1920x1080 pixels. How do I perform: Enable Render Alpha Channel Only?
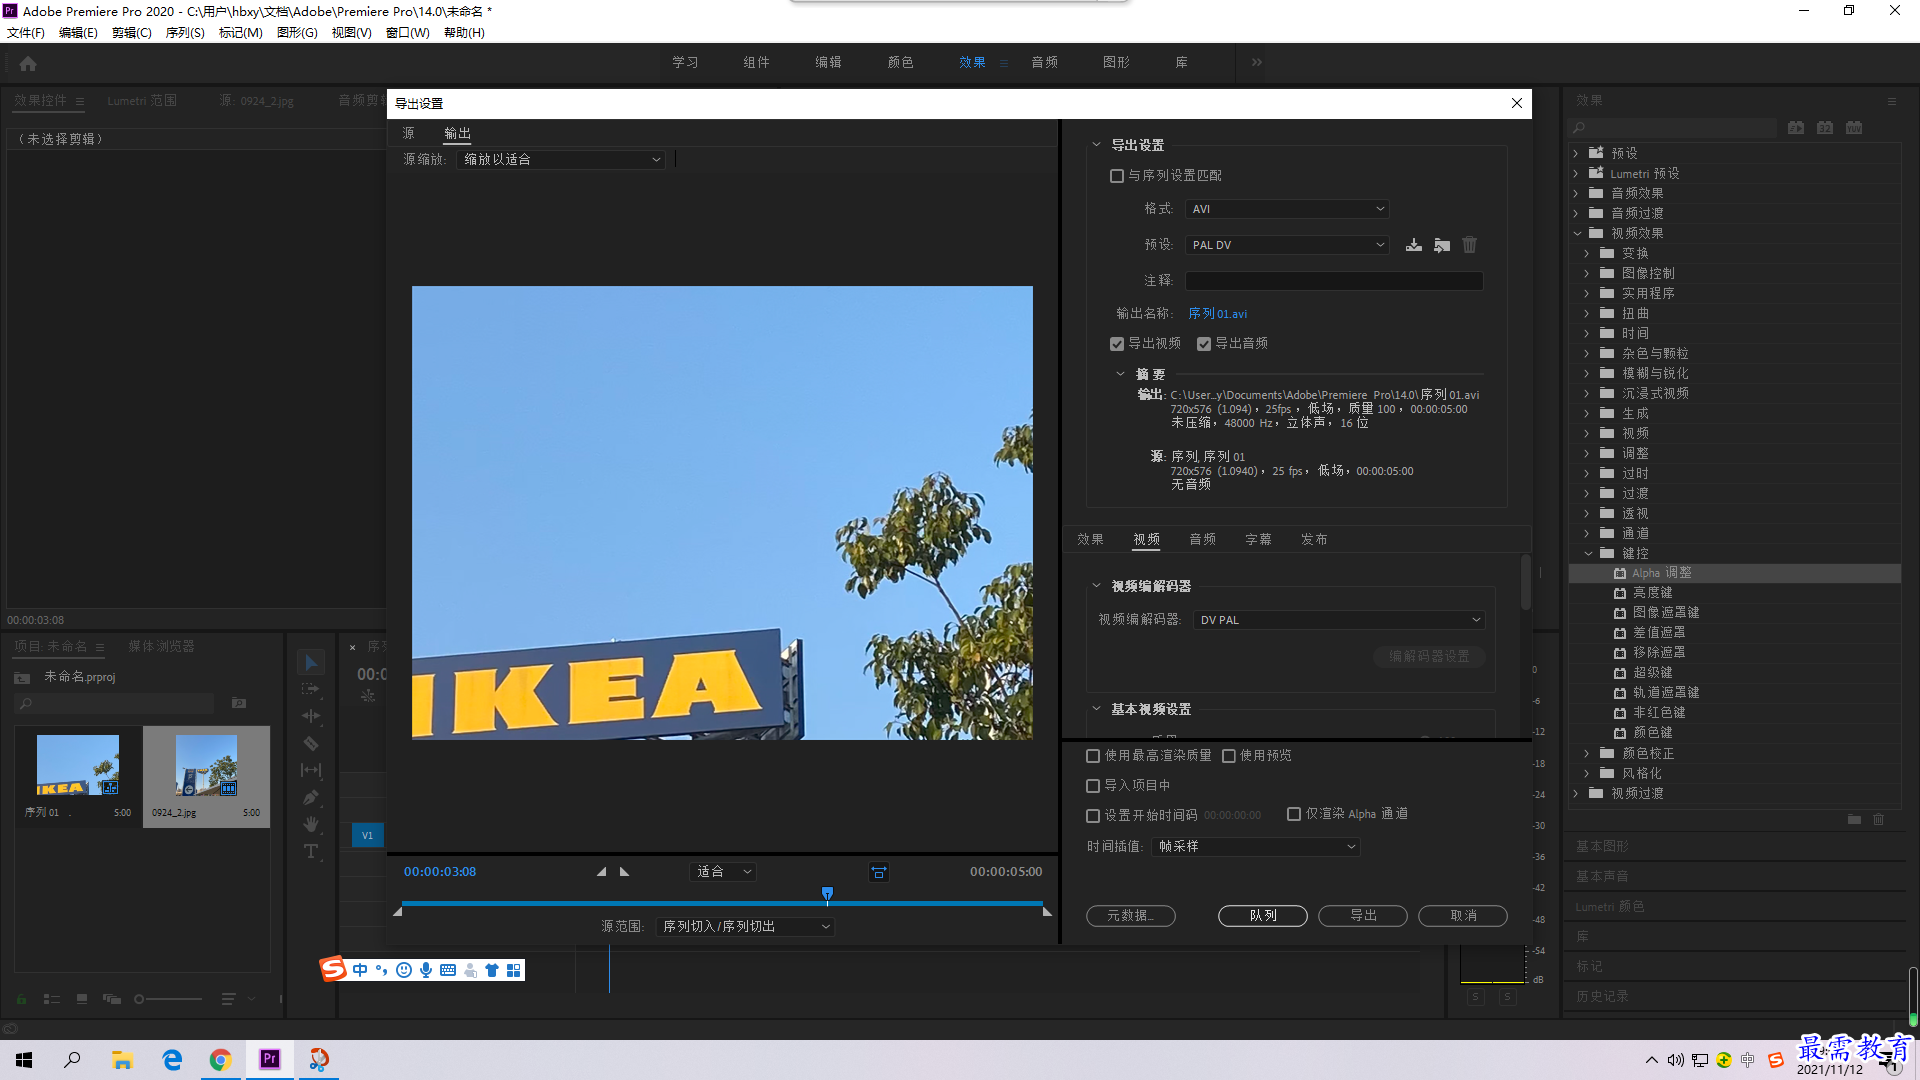coord(1294,814)
